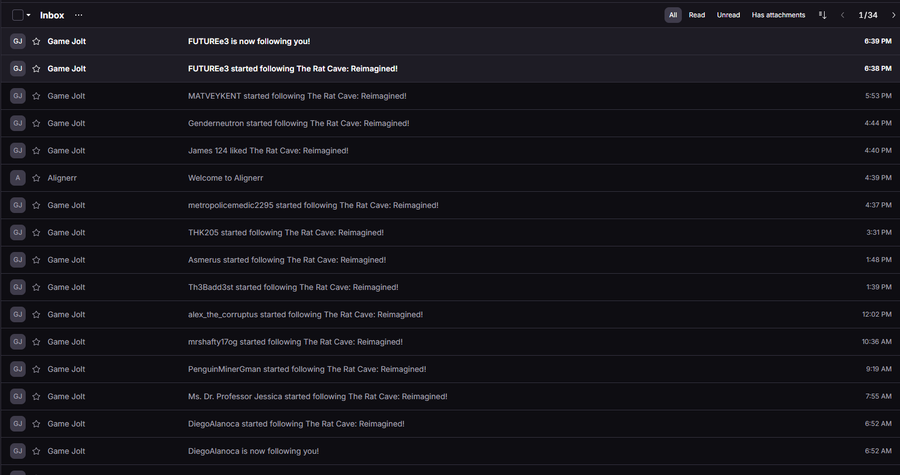Click the Alignerr sender avatar
Screen dimensions: 900x475
click(17, 178)
